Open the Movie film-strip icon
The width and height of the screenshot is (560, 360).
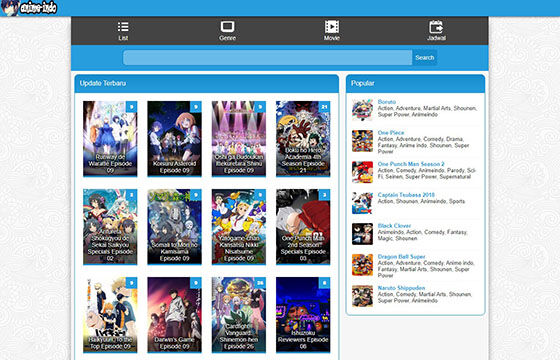point(332,27)
